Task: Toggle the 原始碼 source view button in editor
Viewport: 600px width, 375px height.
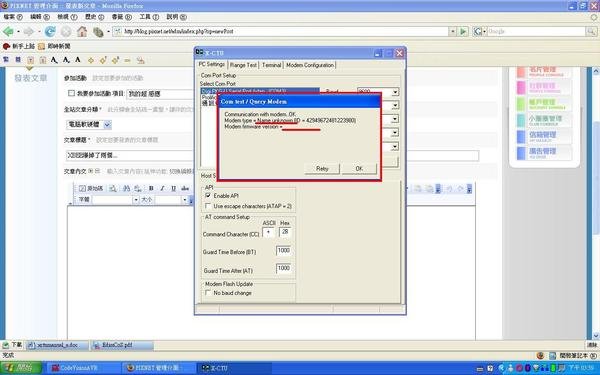Action: click(x=91, y=188)
